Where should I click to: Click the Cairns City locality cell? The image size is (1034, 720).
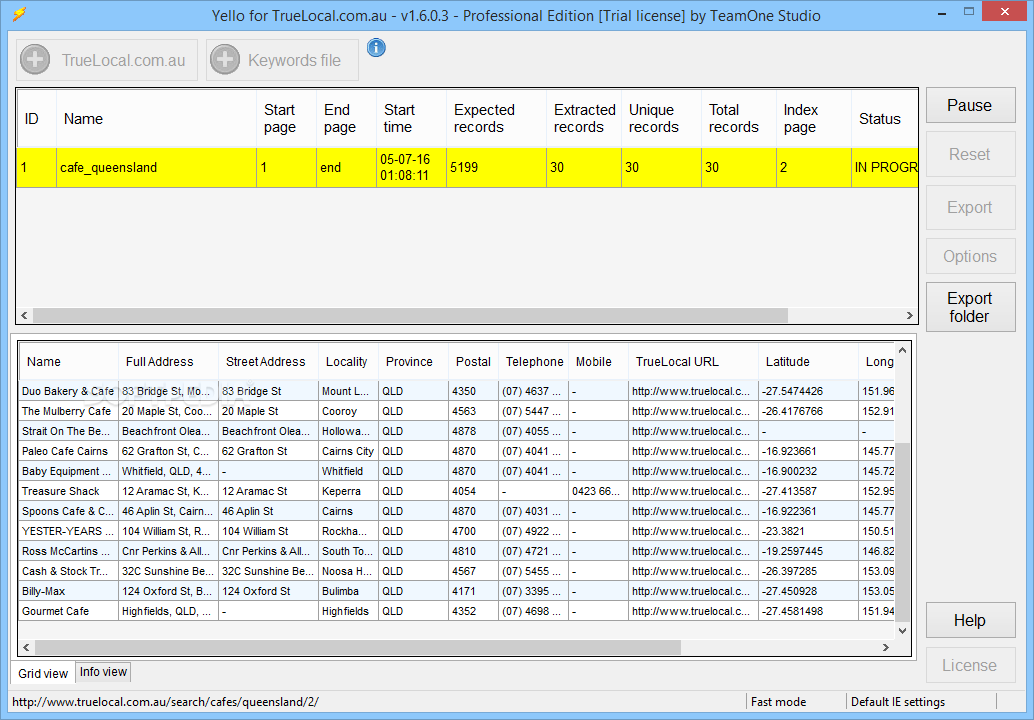click(x=348, y=451)
